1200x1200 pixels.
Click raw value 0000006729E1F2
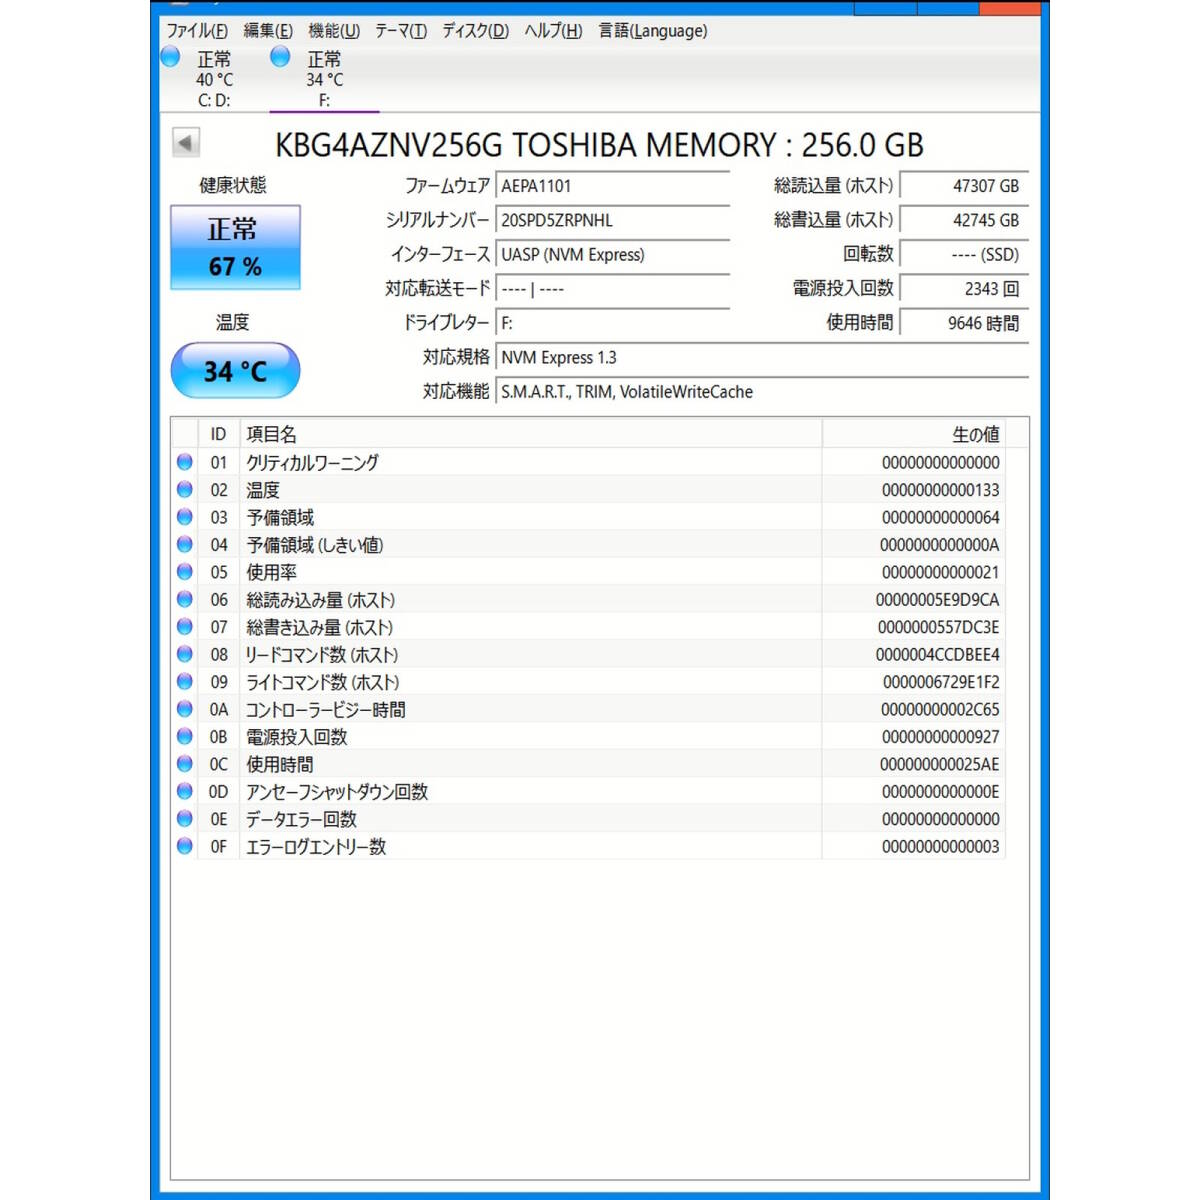pyautogui.click(x=941, y=682)
